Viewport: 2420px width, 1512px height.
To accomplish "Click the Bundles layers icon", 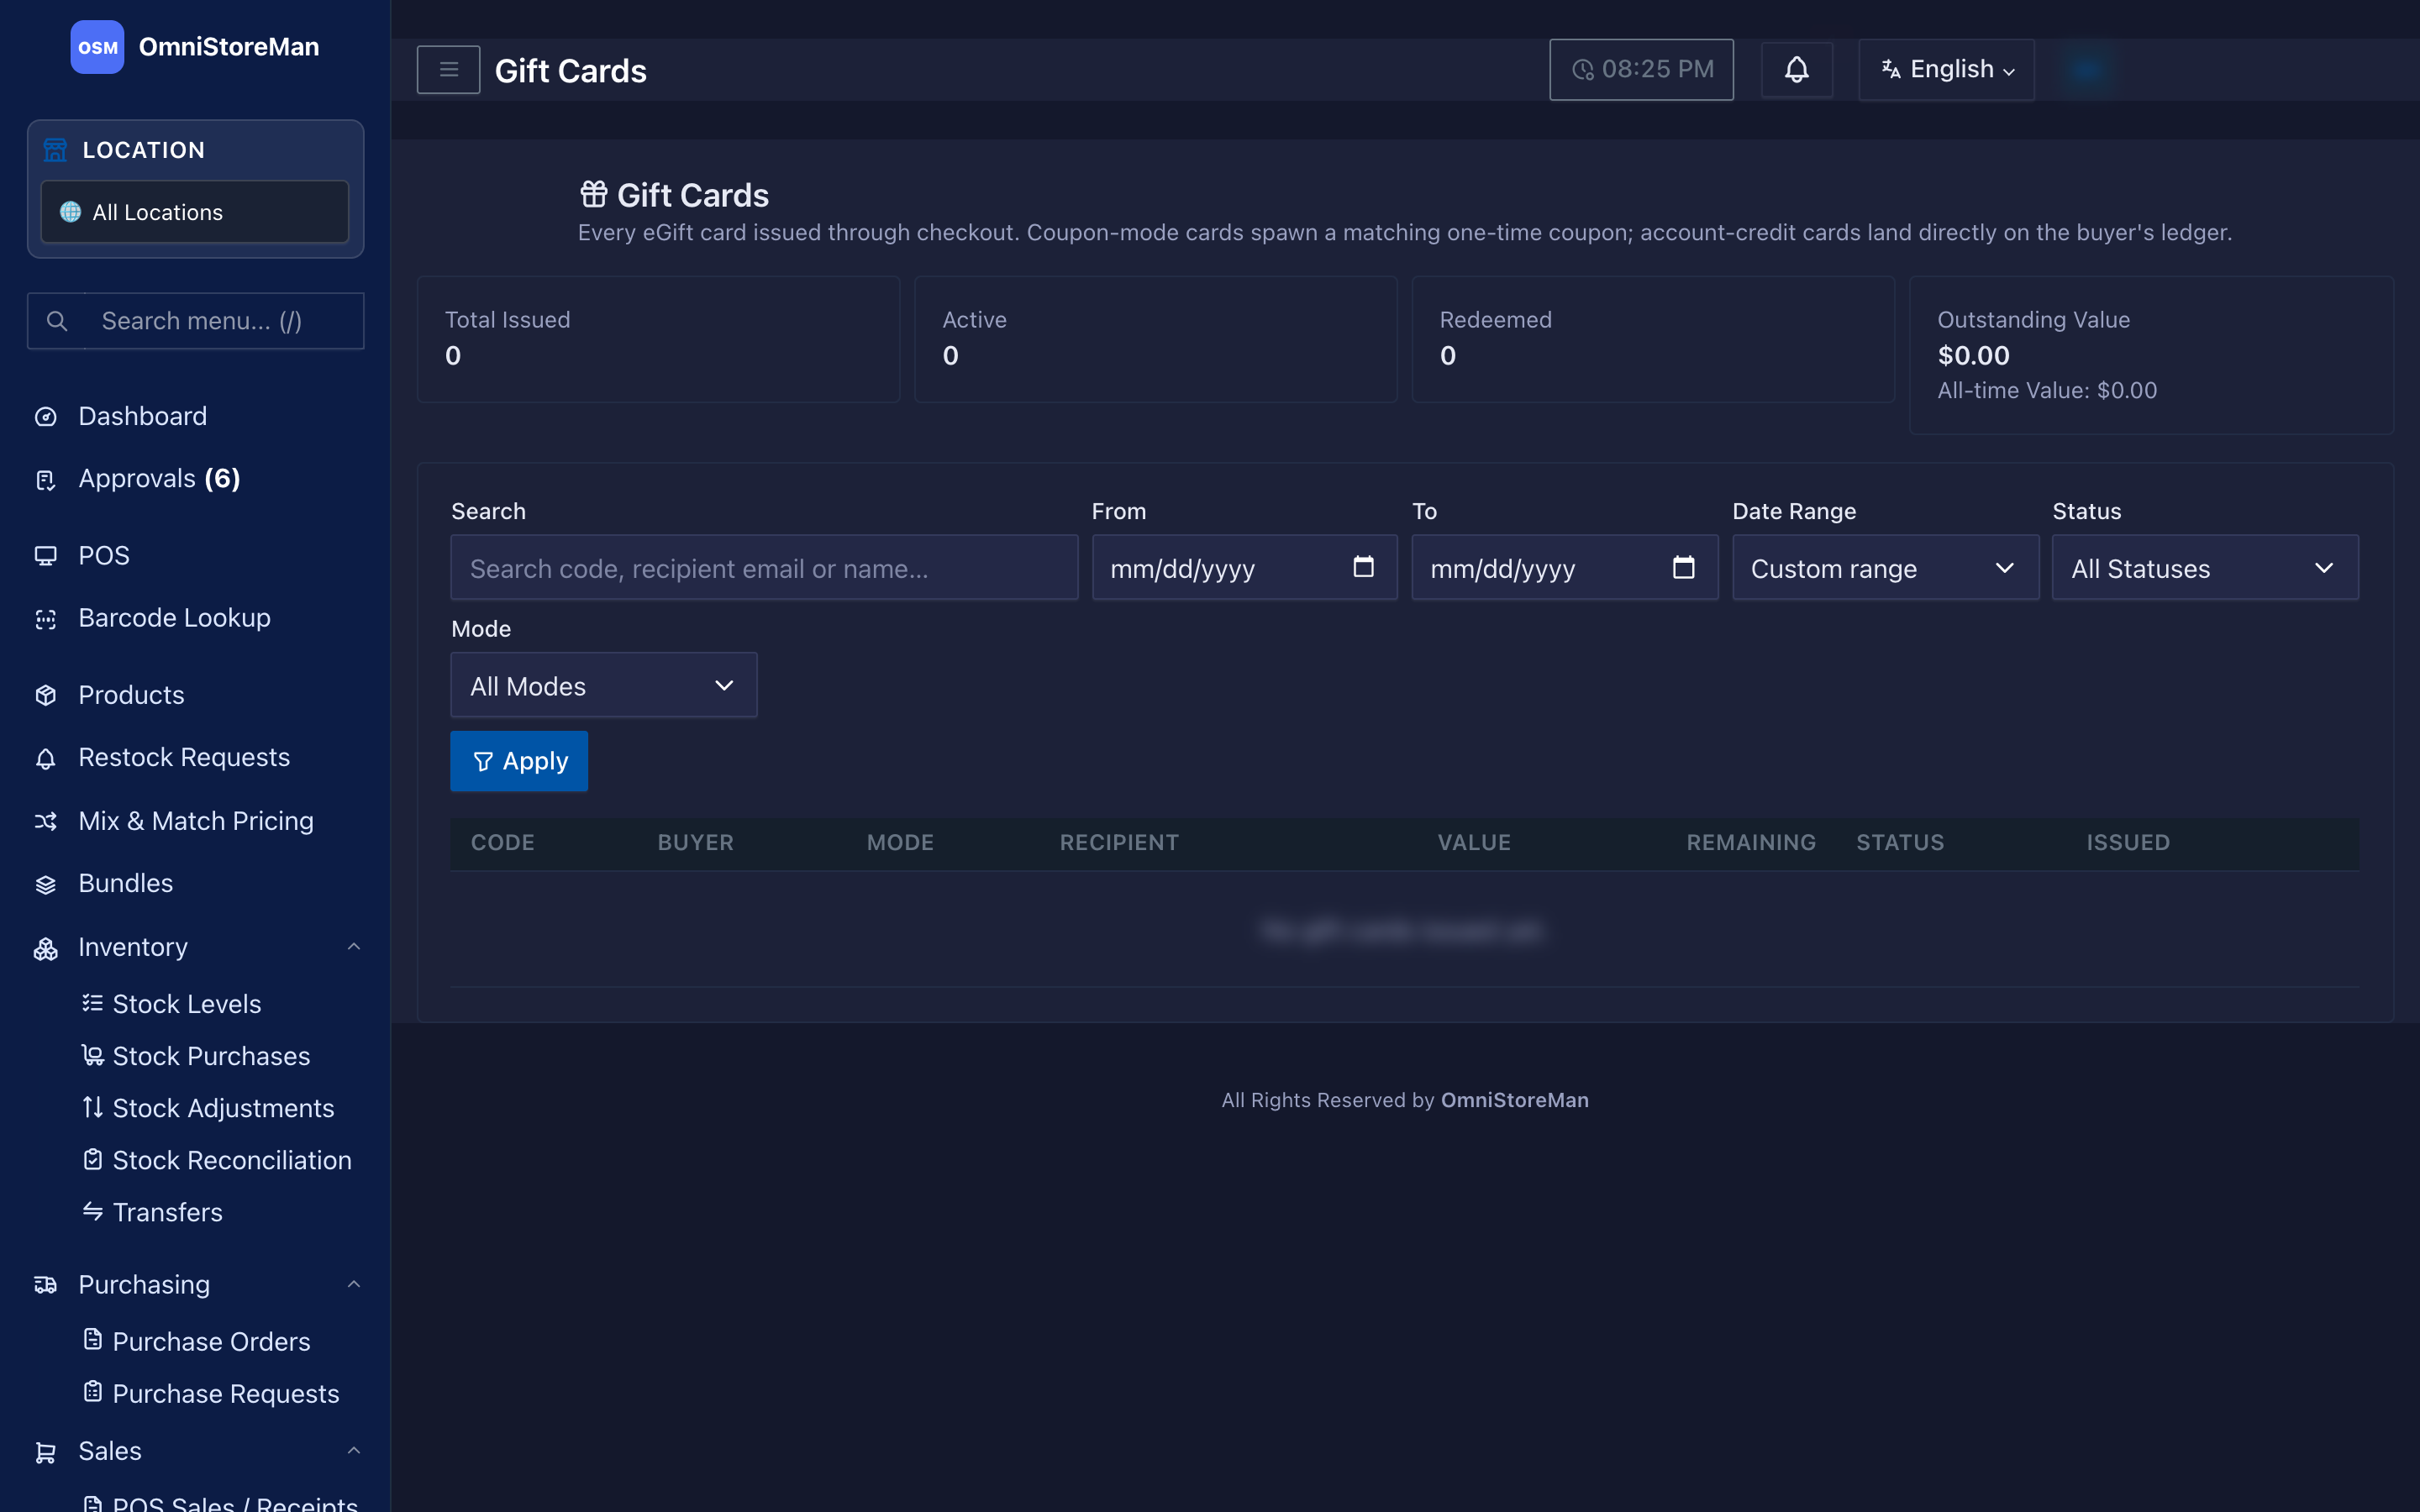I will [46, 884].
